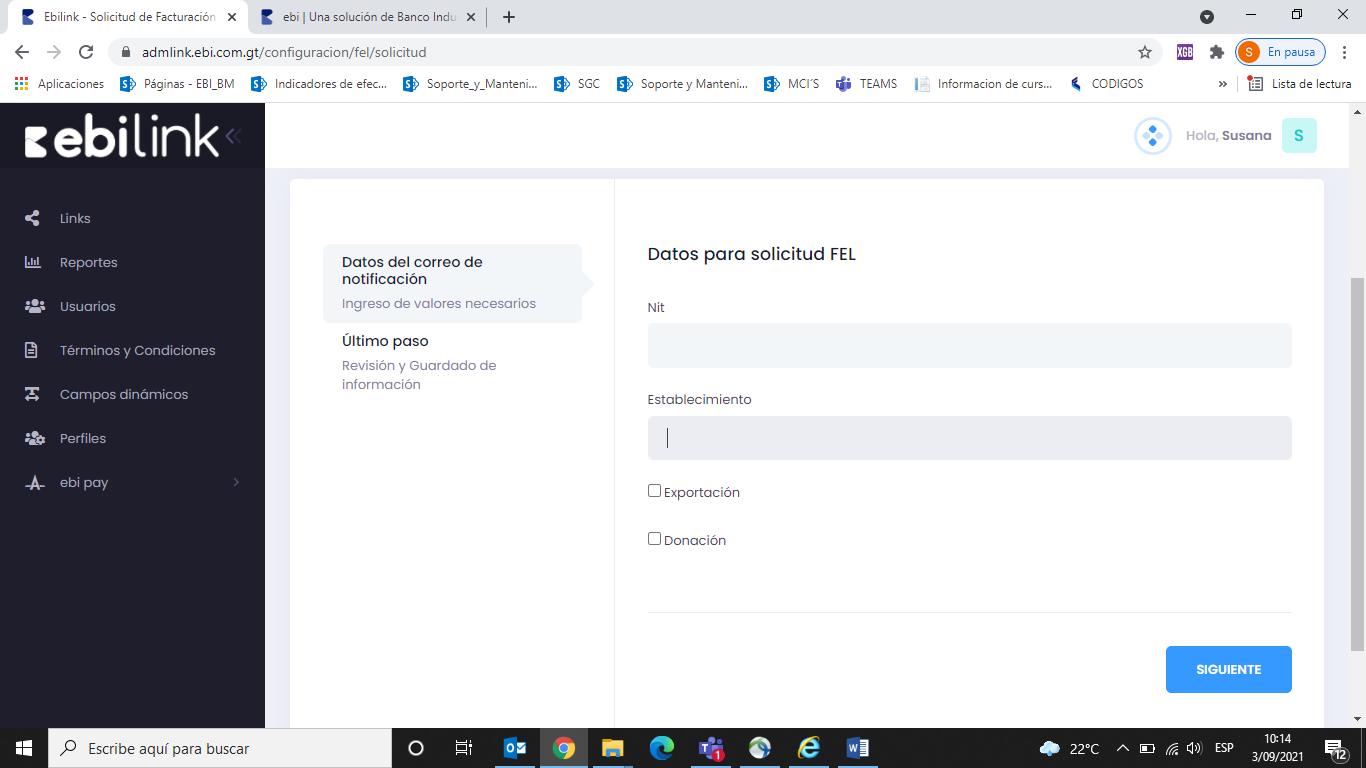Open the SGC bookmark
Image resolution: width=1366 pixels, height=768 pixels.
tap(577, 84)
